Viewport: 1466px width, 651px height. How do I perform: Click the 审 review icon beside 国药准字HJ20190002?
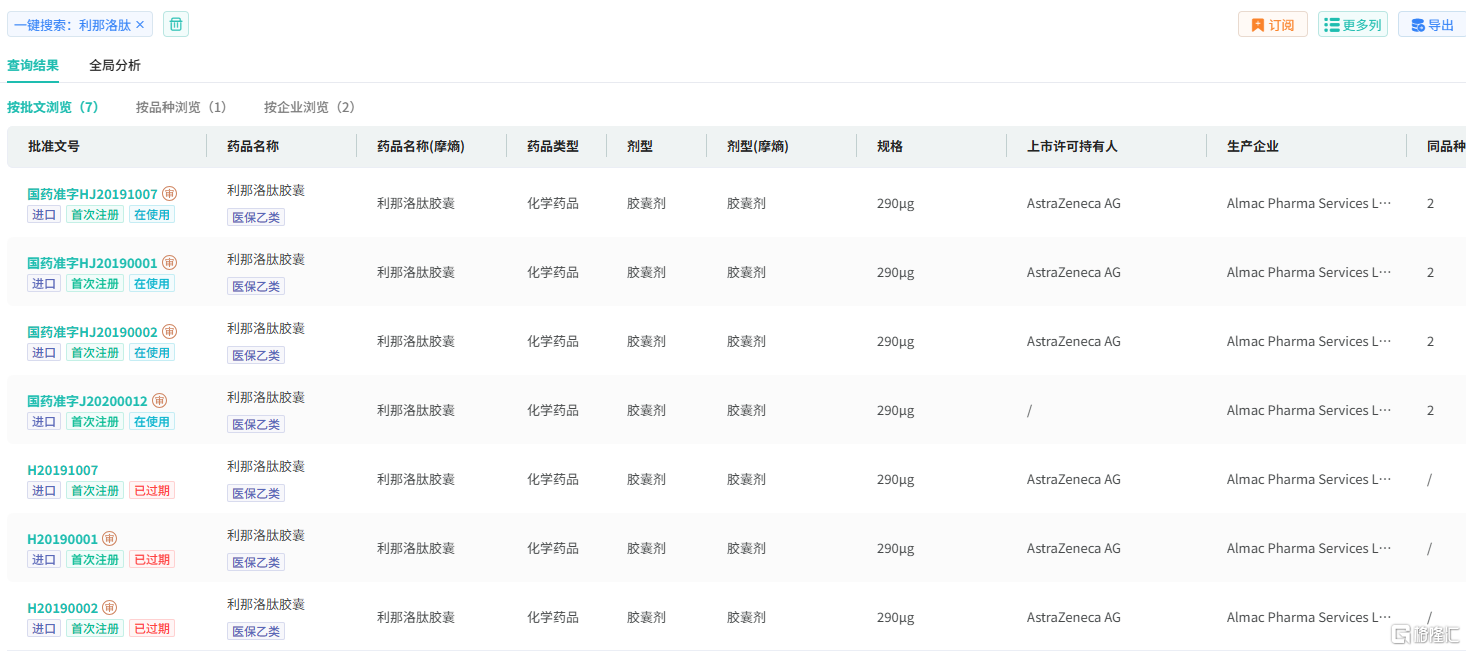[x=170, y=332]
